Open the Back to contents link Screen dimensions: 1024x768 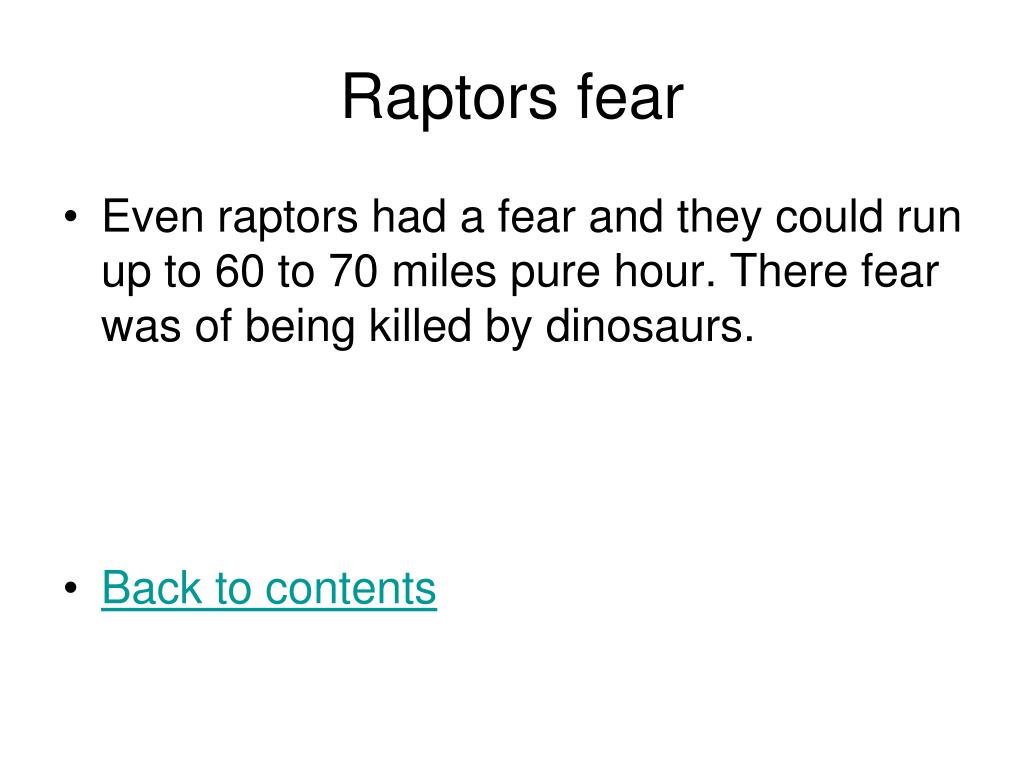269,588
